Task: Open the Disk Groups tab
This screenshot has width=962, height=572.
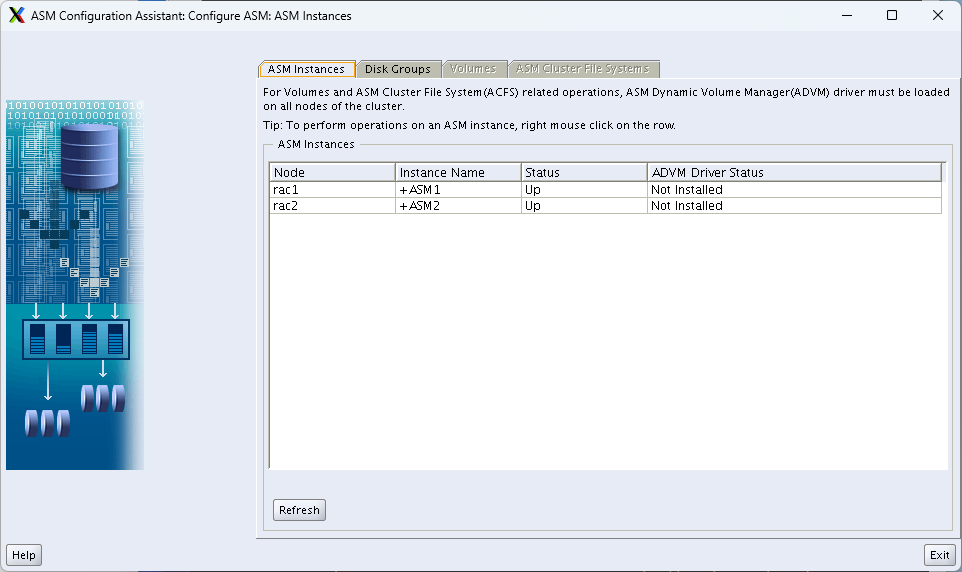Action: click(398, 69)
